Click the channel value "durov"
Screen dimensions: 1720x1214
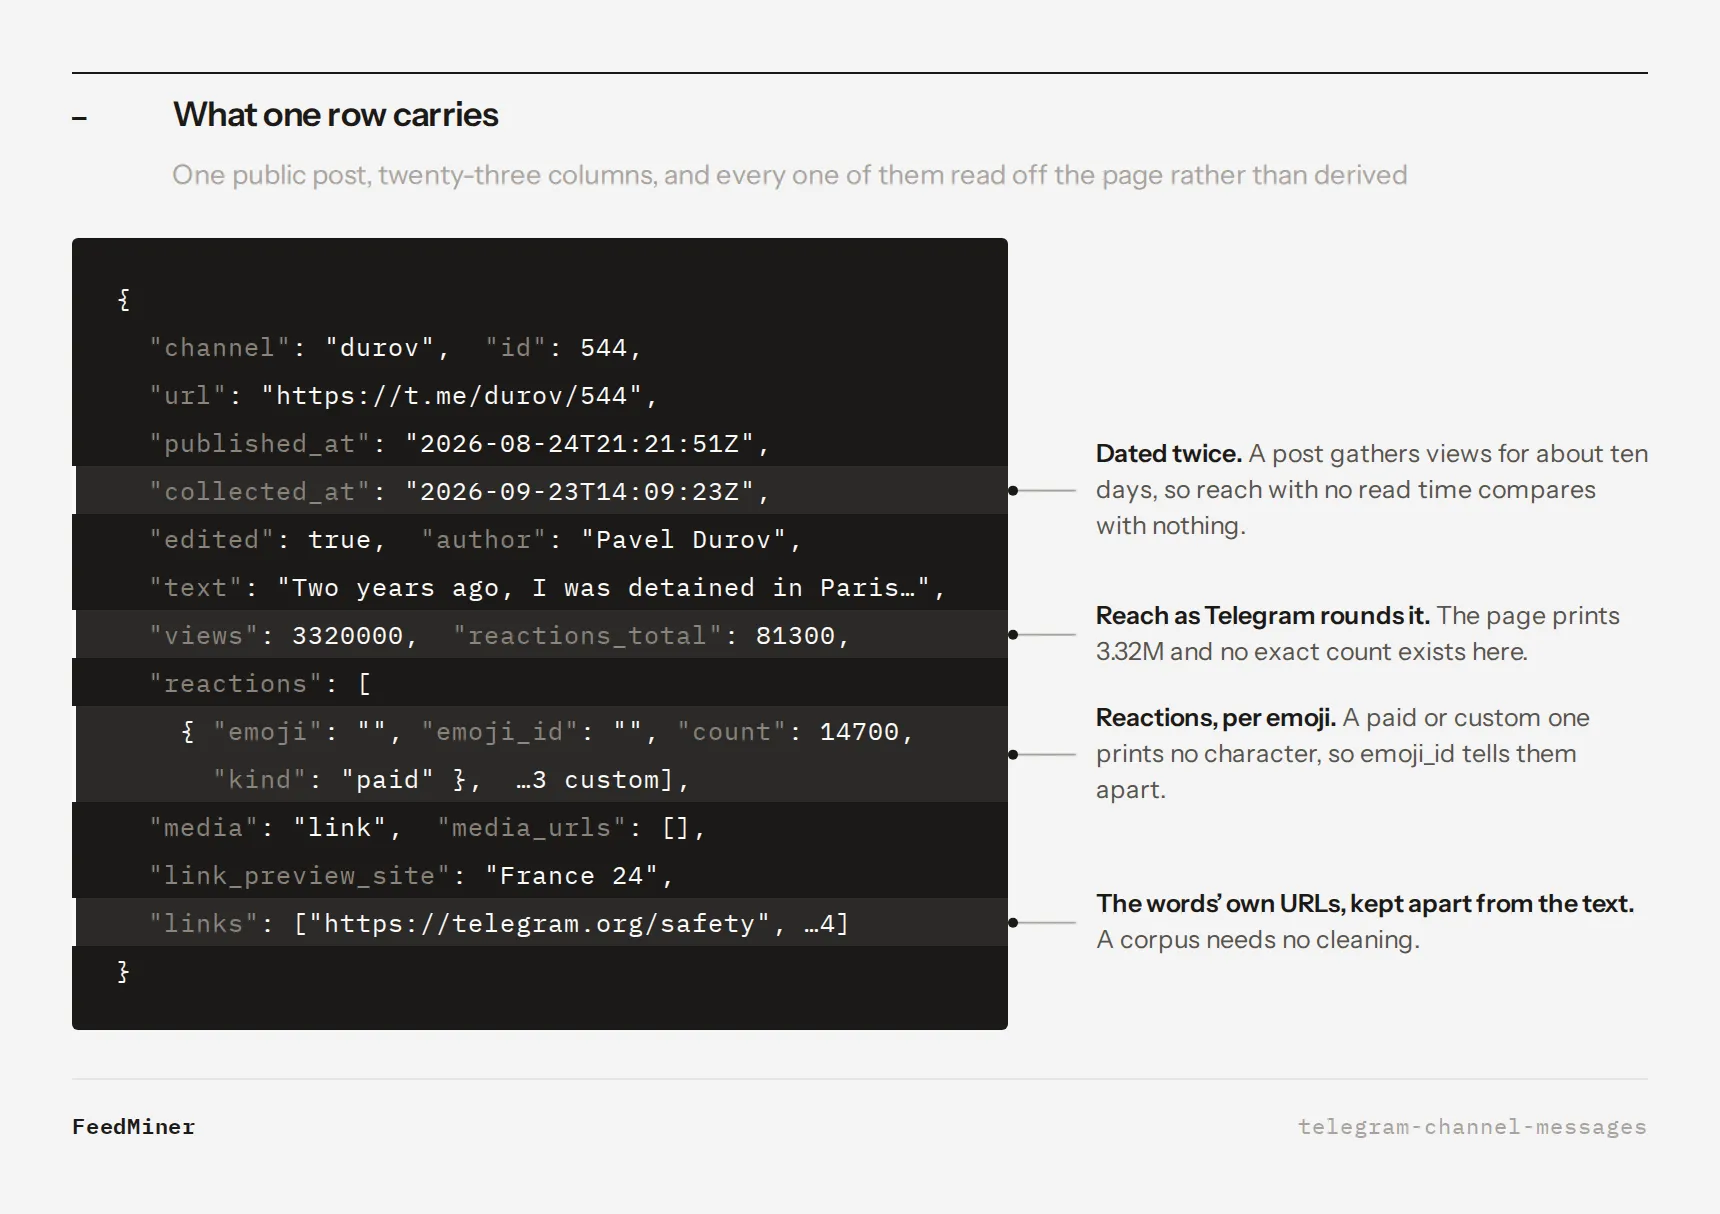380,348
